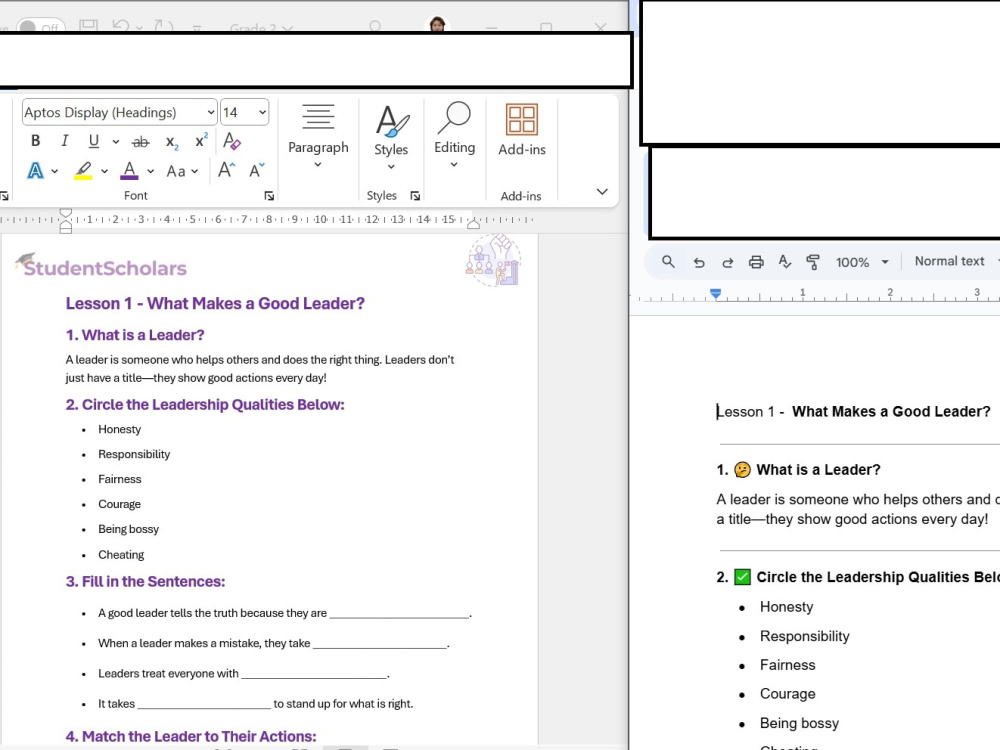The height and width of the screenshot is (750, 1000).
Task: Toggle subscript formatting
Action: 172,142
